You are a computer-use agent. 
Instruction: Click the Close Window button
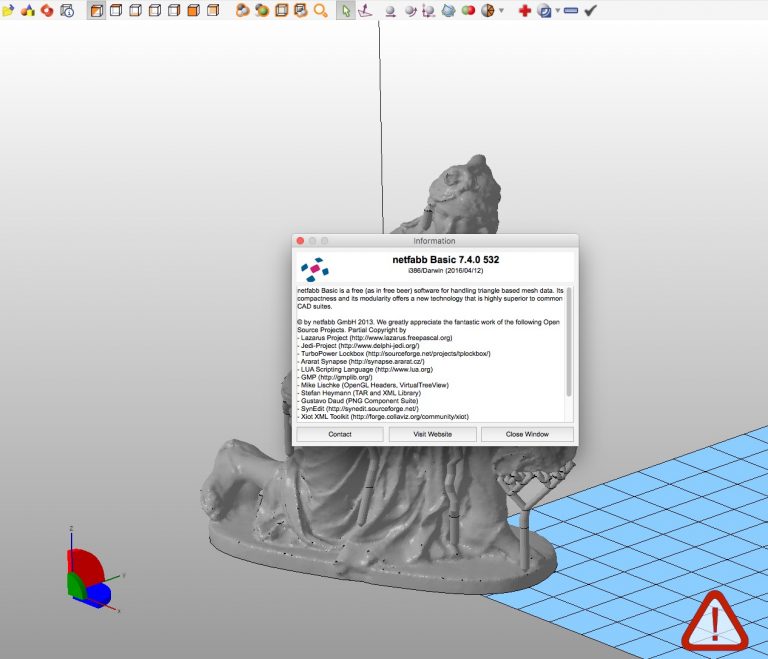[527, 434]
